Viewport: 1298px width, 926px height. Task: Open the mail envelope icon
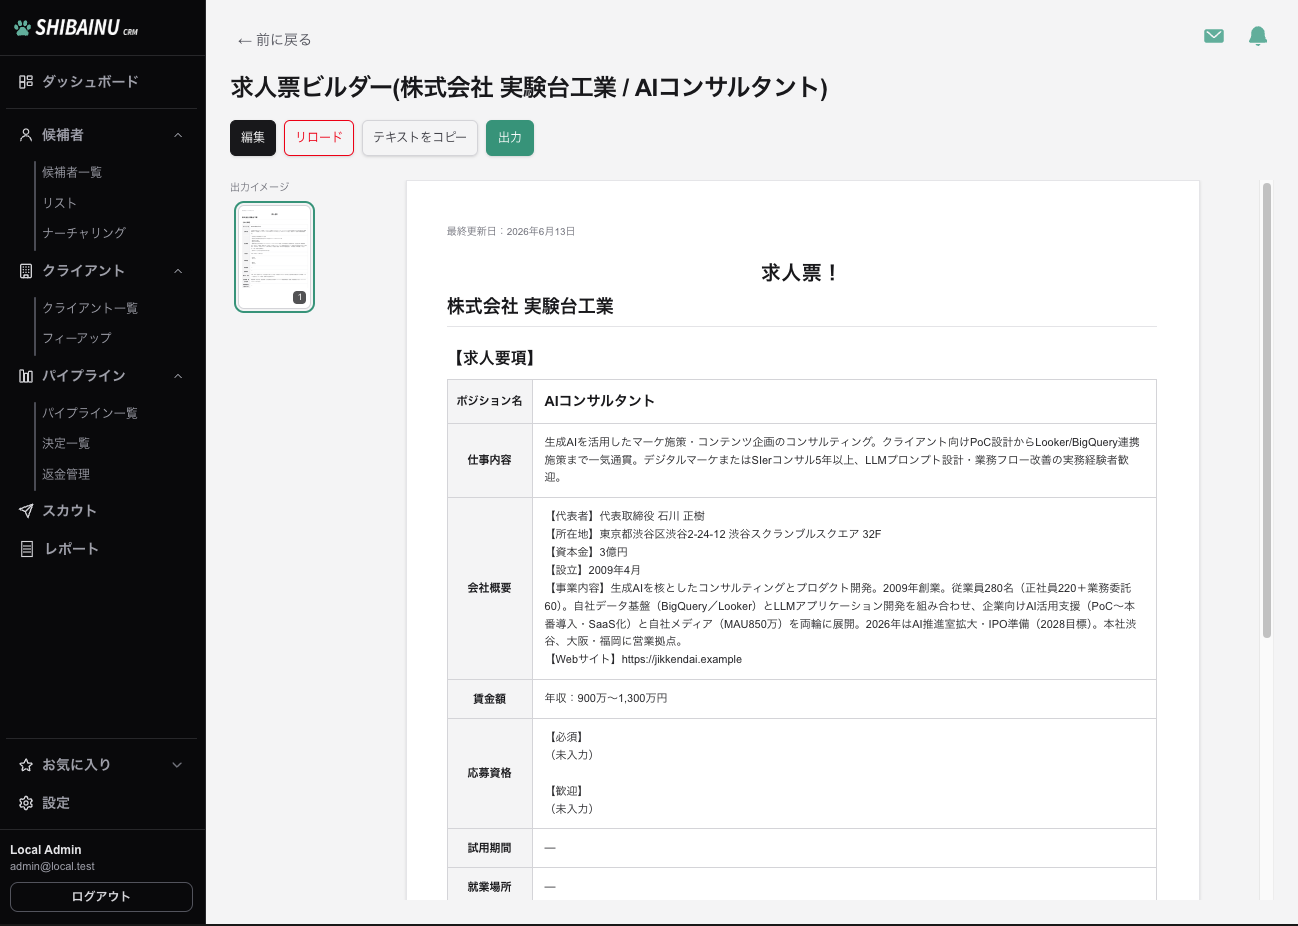(1214, 36)
